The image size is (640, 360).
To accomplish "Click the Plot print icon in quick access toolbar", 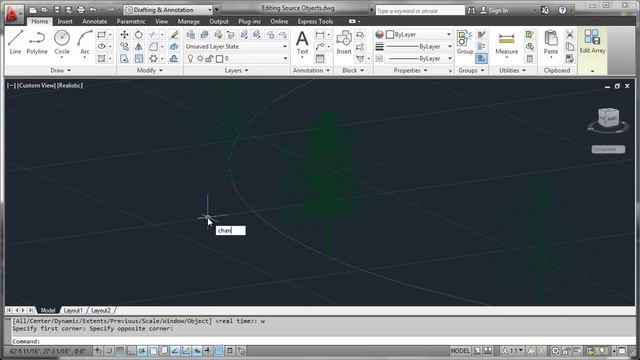I will point(81,10).
